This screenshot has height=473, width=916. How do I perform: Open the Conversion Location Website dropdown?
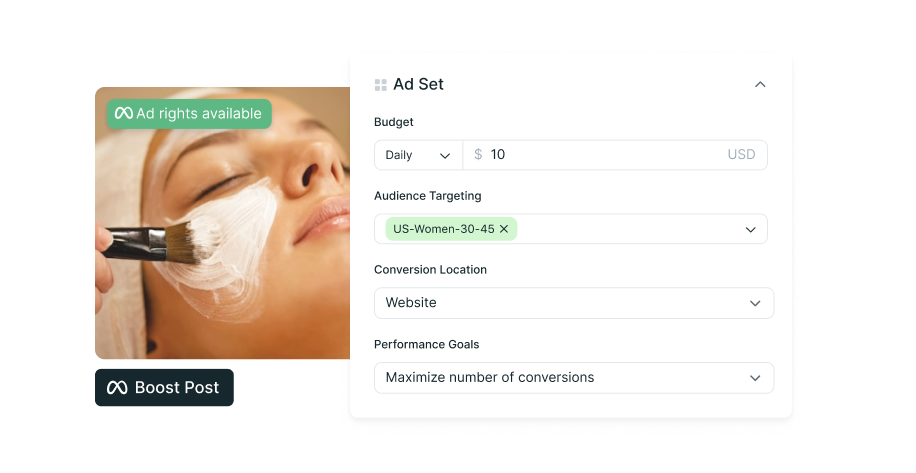tap(574, 303)
